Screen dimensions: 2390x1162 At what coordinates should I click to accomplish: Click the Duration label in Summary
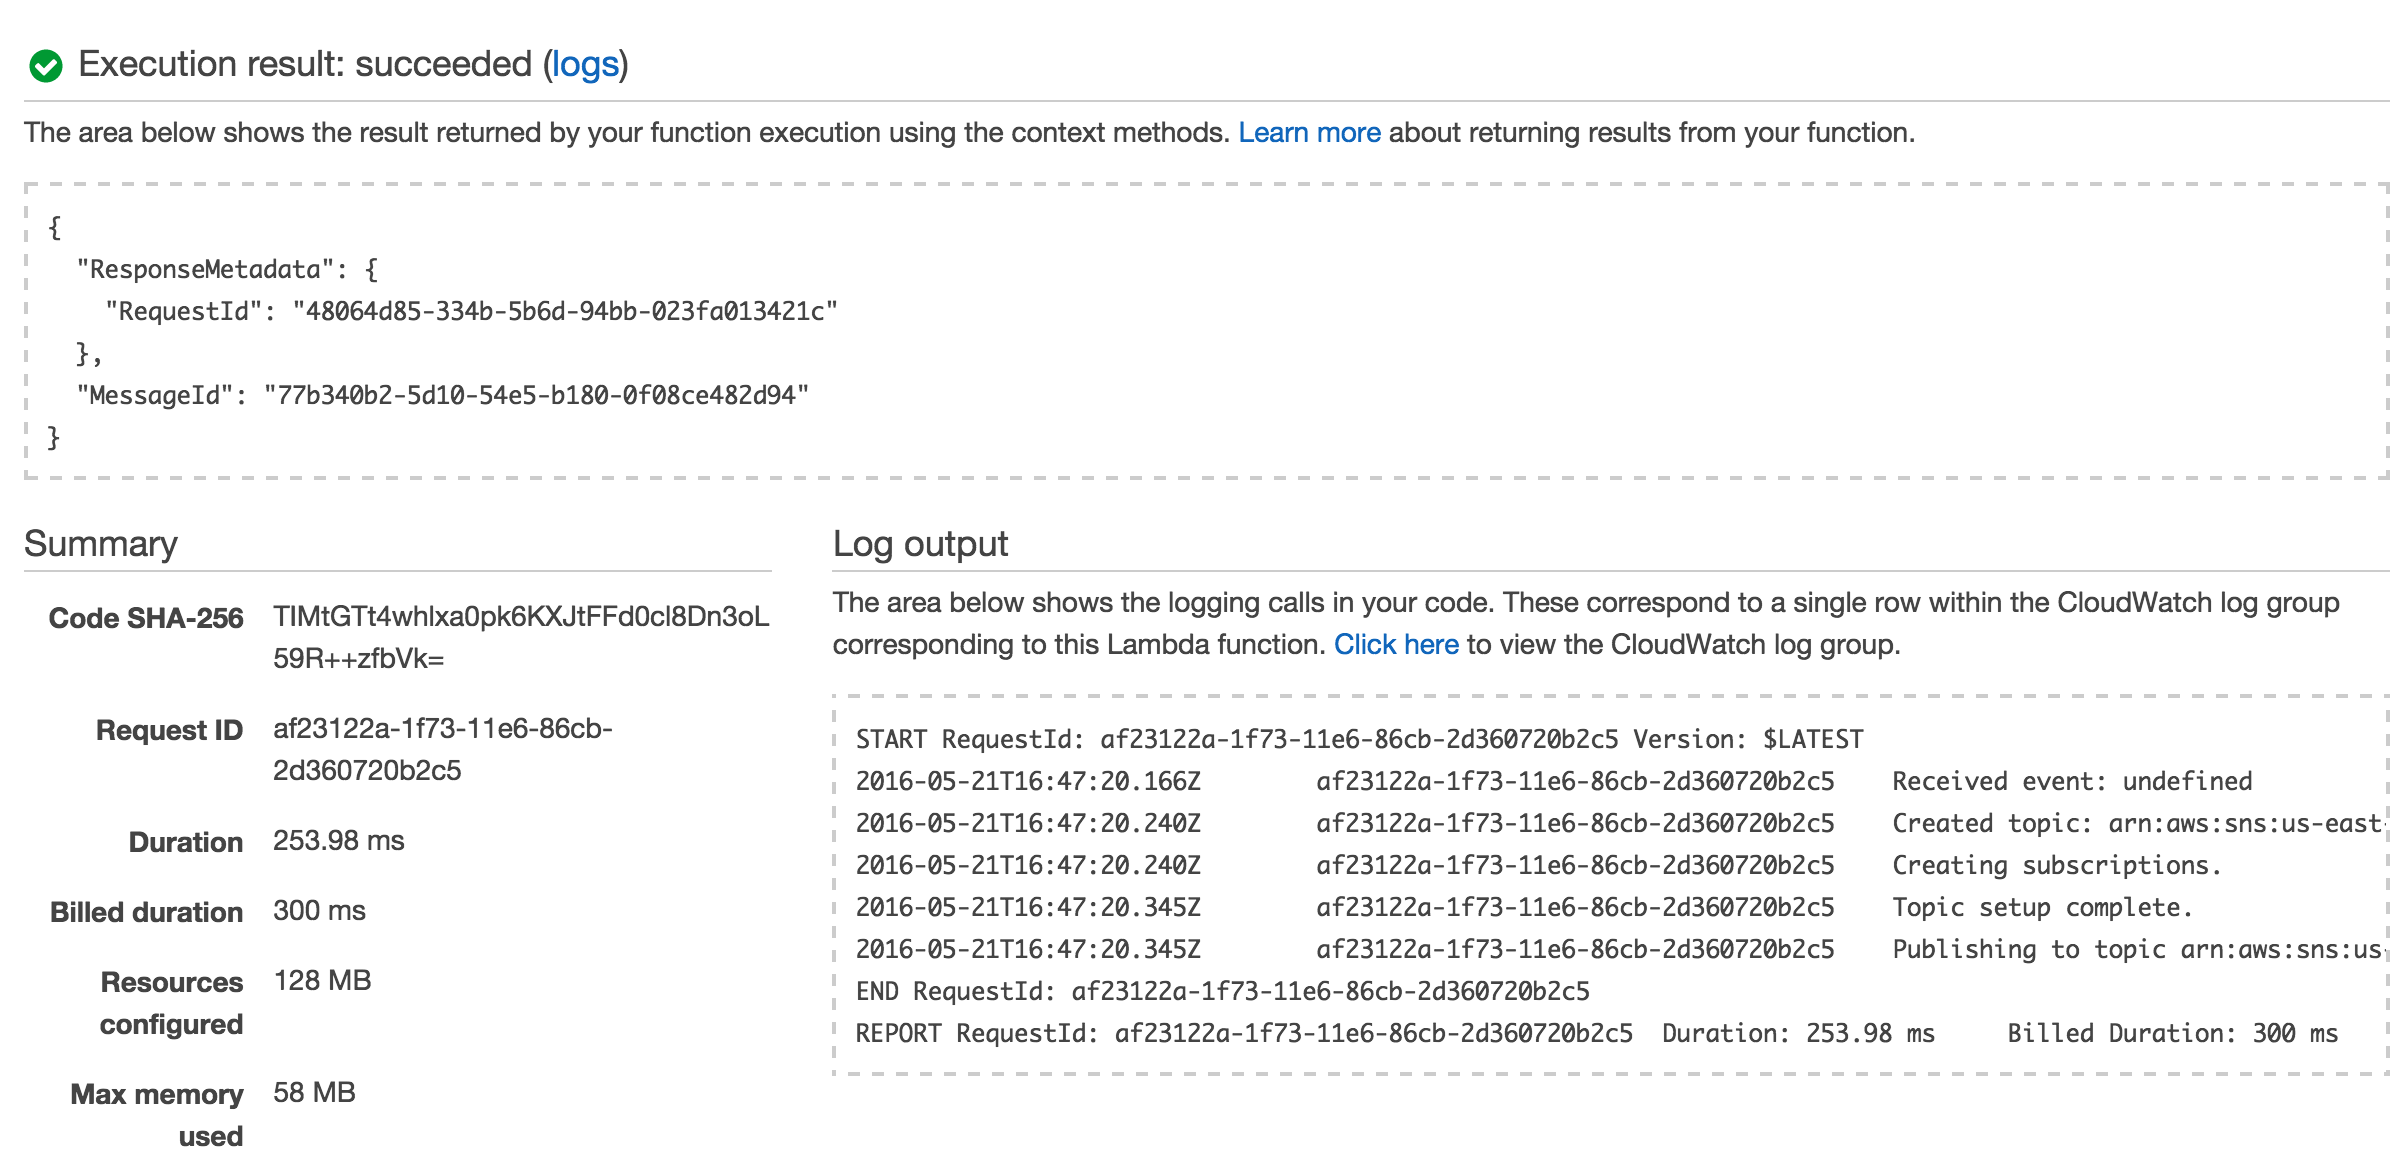coord(186,842)
